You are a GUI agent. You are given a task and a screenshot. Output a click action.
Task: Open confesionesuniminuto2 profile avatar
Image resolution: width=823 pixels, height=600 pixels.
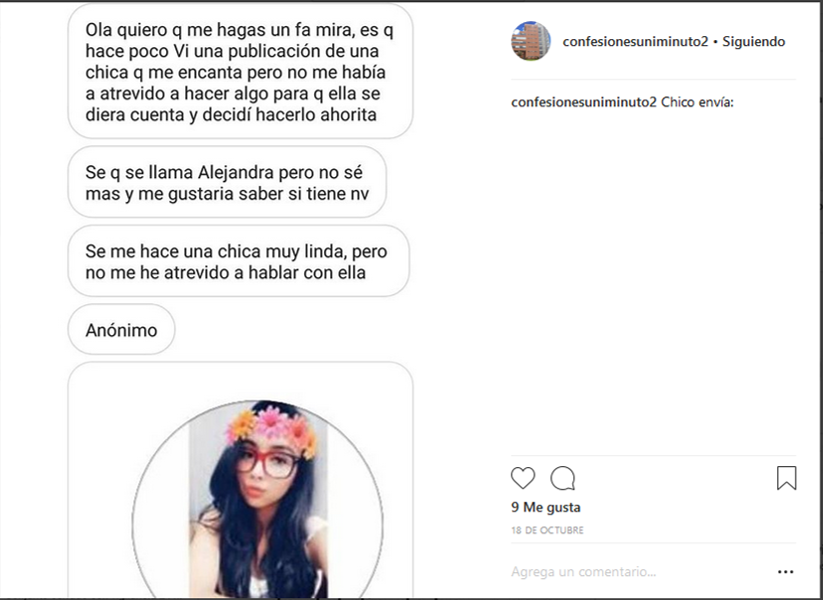pyautogui.click(x=531, y=41)
